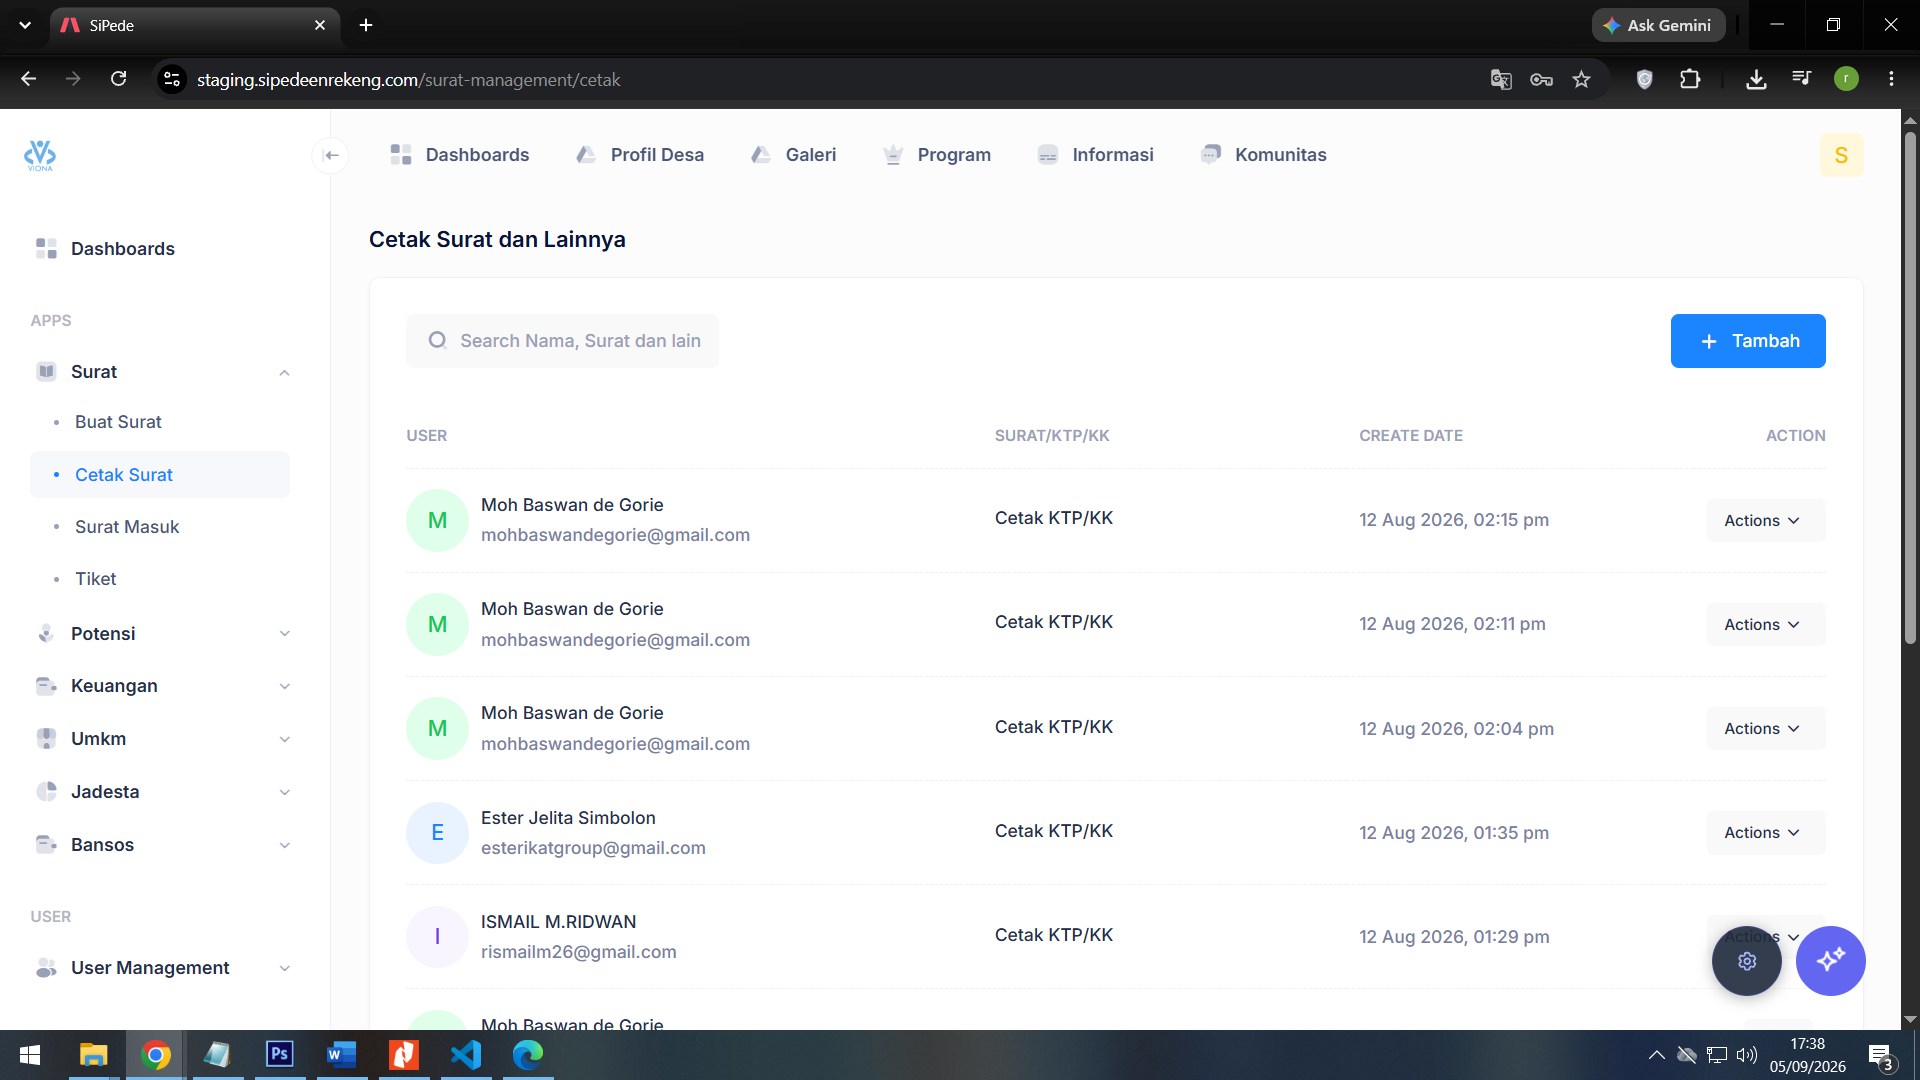Open the Informasi top menu

click(x=1096, y=155)
